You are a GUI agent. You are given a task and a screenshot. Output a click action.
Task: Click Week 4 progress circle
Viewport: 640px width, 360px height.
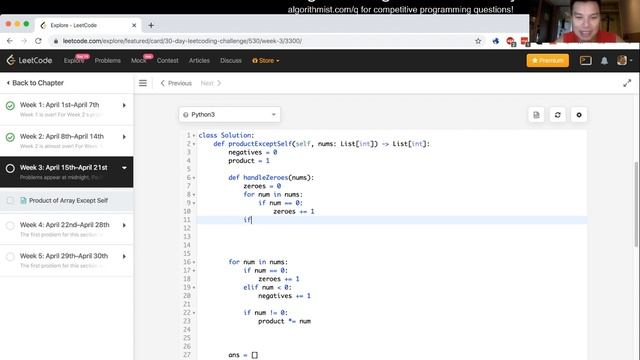[x=10, y=225]
